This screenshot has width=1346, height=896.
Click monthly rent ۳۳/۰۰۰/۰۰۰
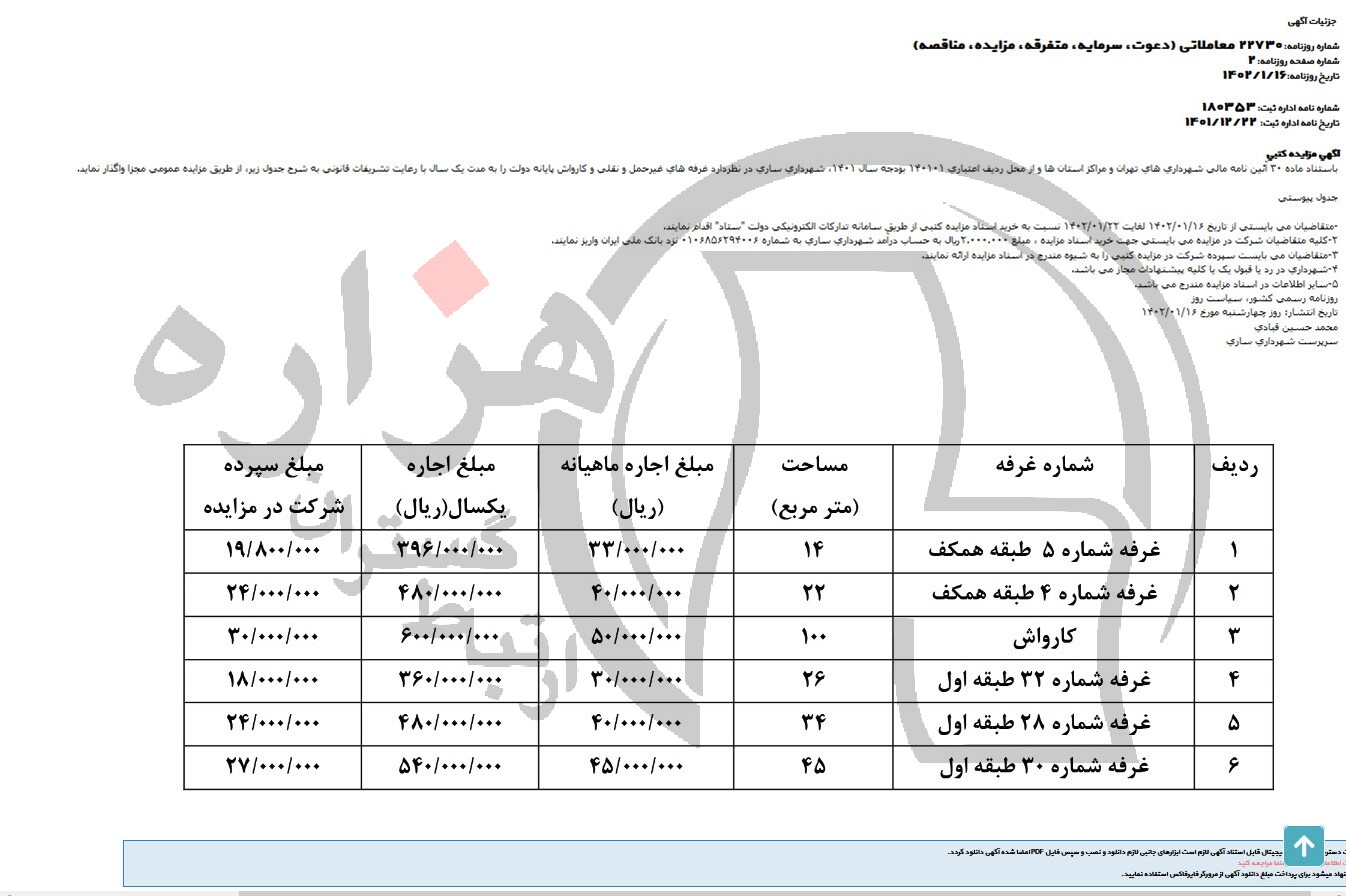click(x=637, y=551)
